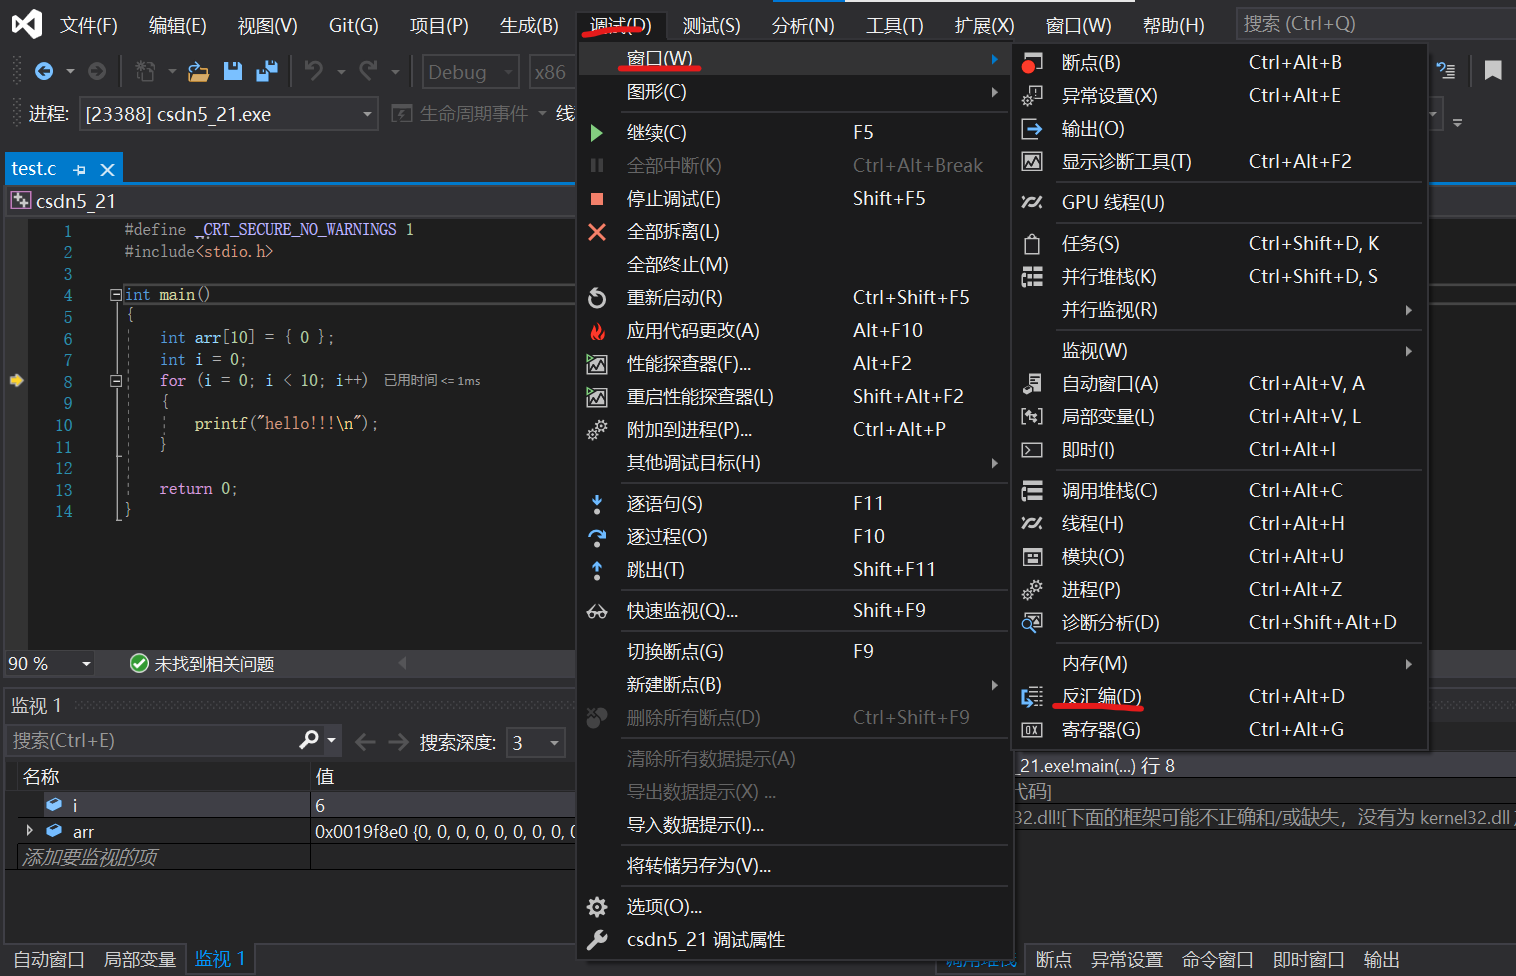Click the Options (选项) gear icon
Image resolution: width=1516 pixels, height=976 pixels.
596,907
